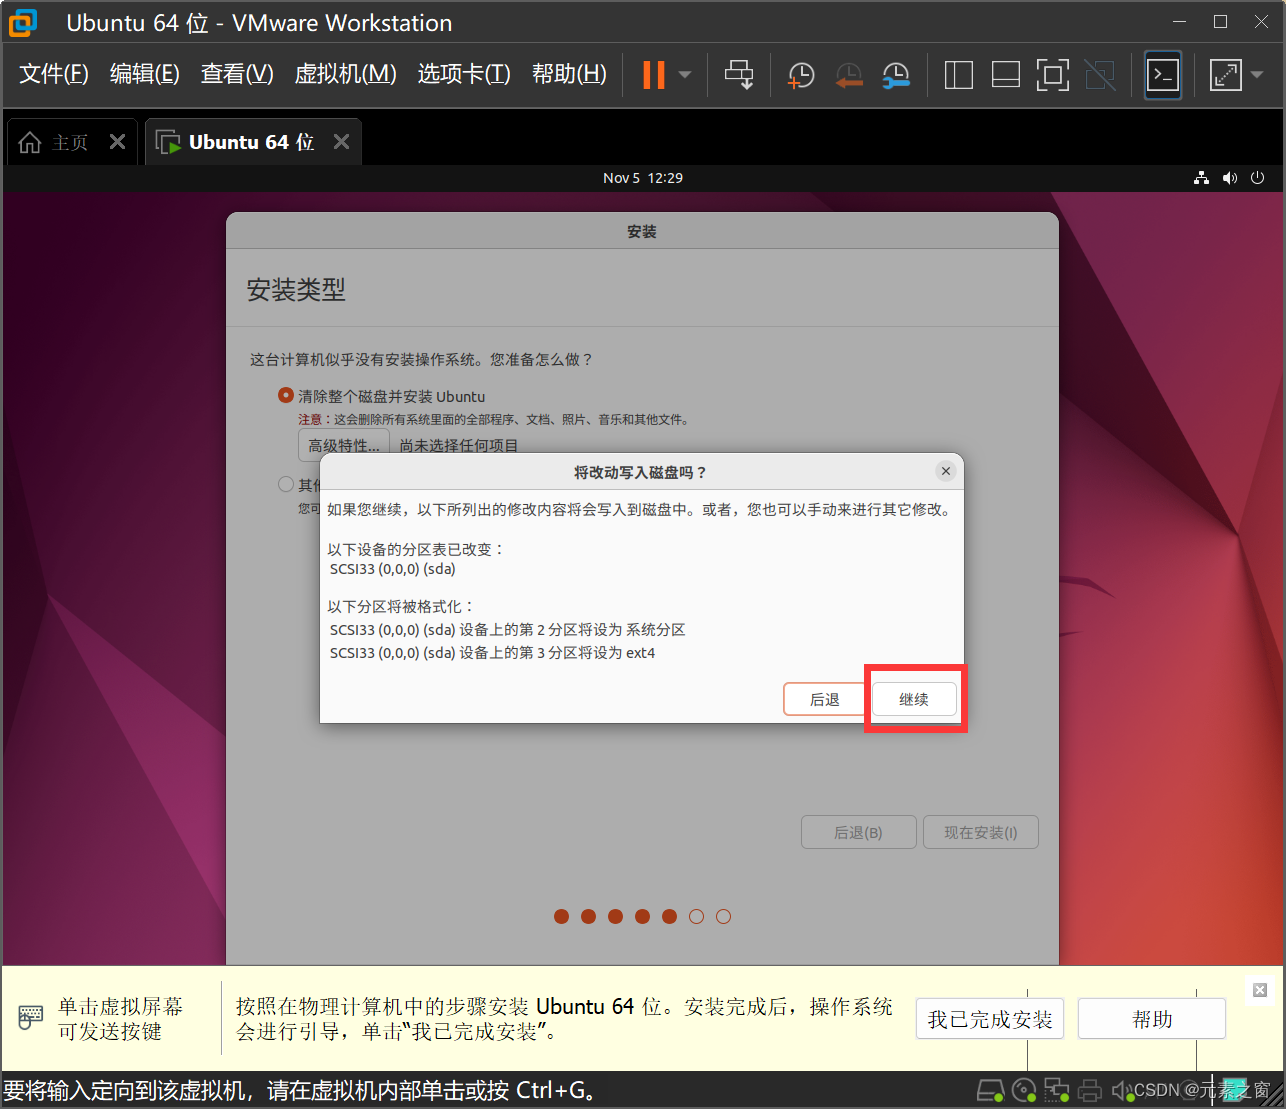Click the Ubuntu network status icon

pos(1201,178)
